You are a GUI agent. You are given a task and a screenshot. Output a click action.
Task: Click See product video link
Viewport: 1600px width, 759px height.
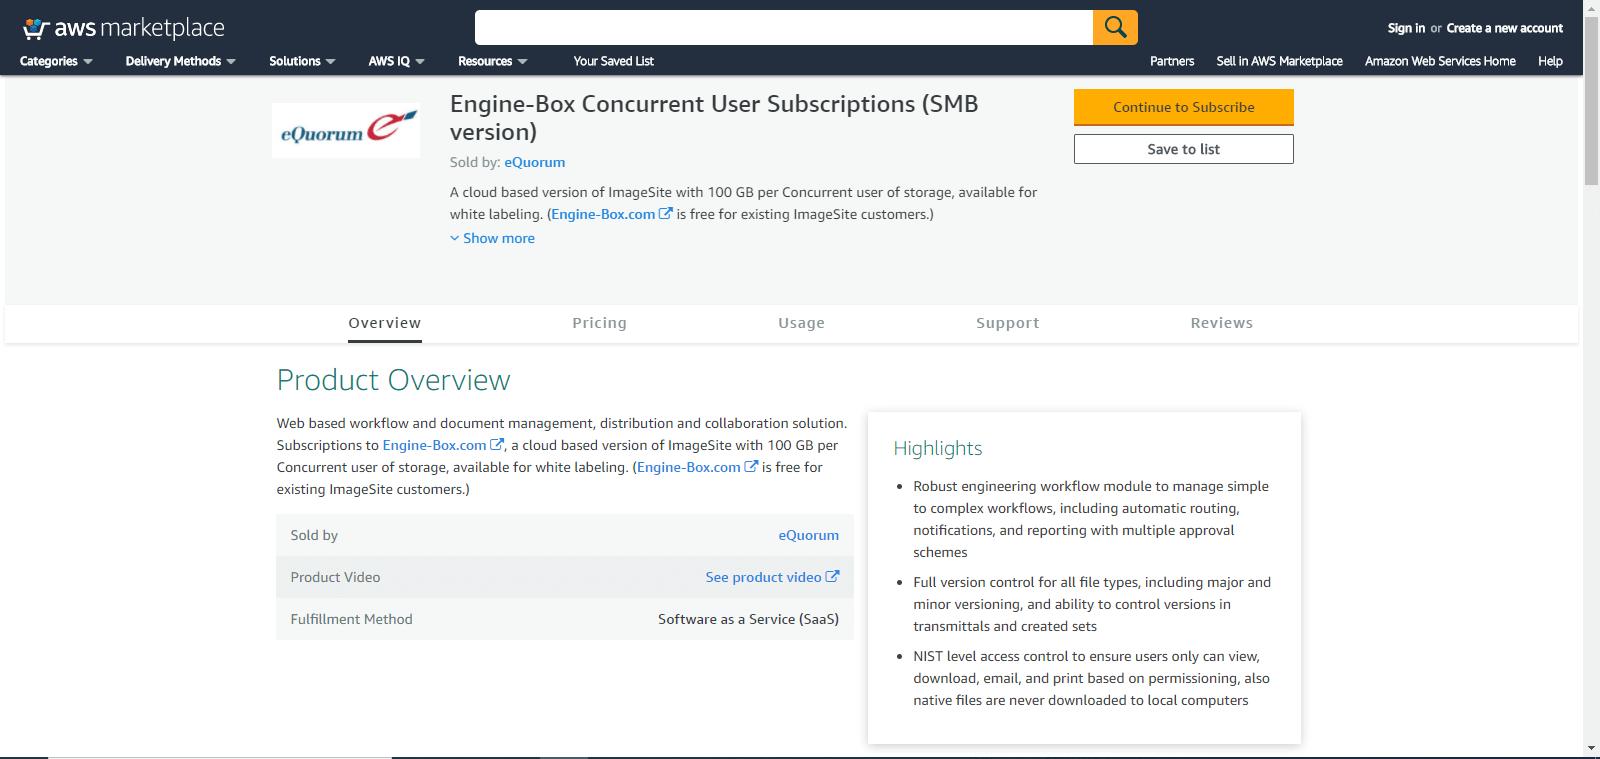point(763,577)
